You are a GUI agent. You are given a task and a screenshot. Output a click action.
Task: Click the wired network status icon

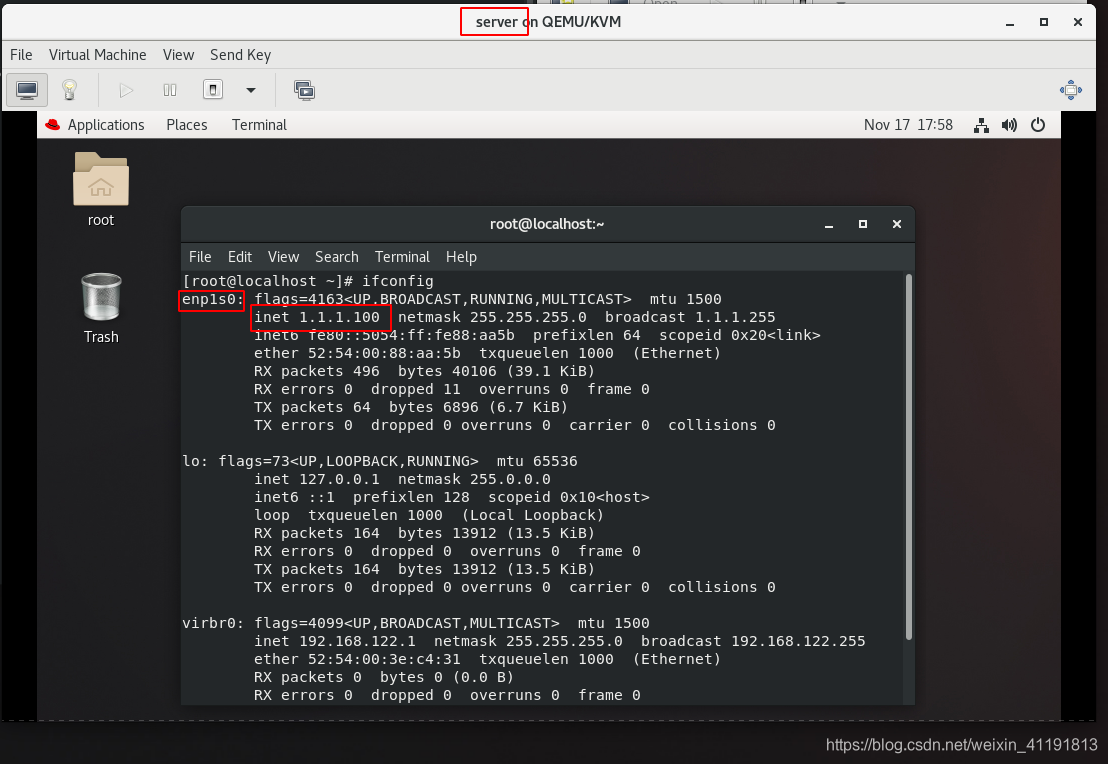click(x=981, y=125)
